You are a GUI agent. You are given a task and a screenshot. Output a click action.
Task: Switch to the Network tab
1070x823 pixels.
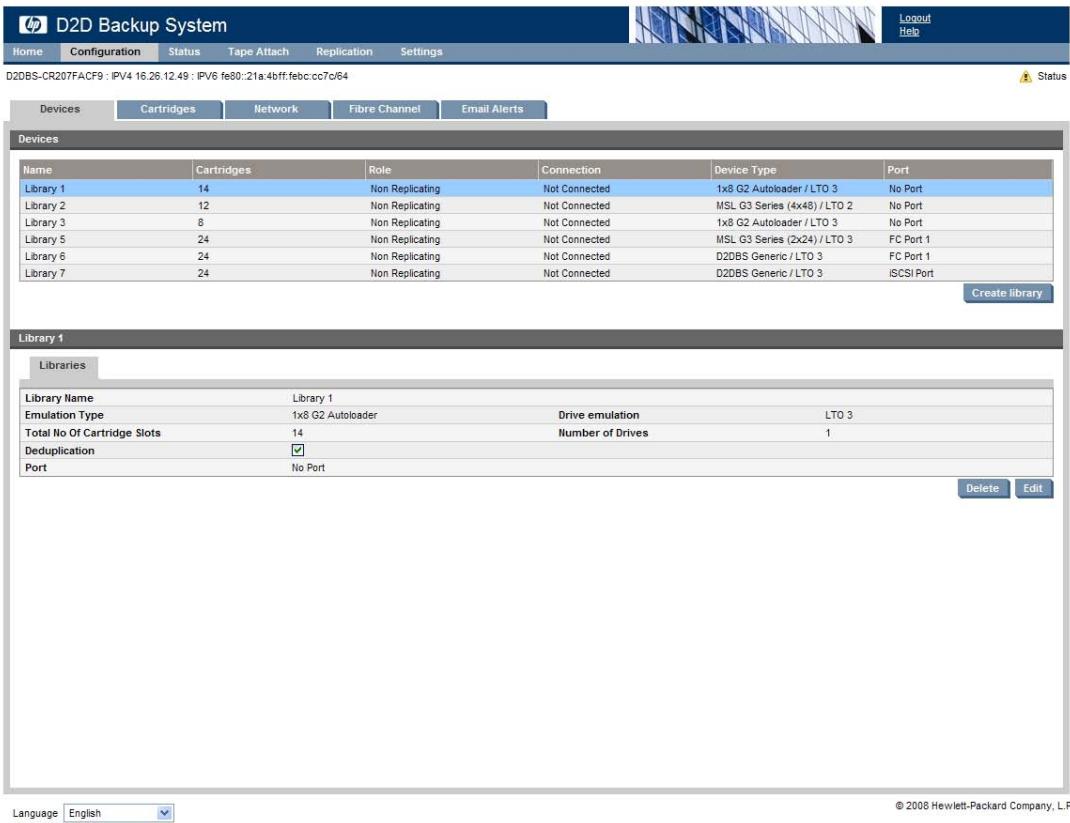coord(276,109)
